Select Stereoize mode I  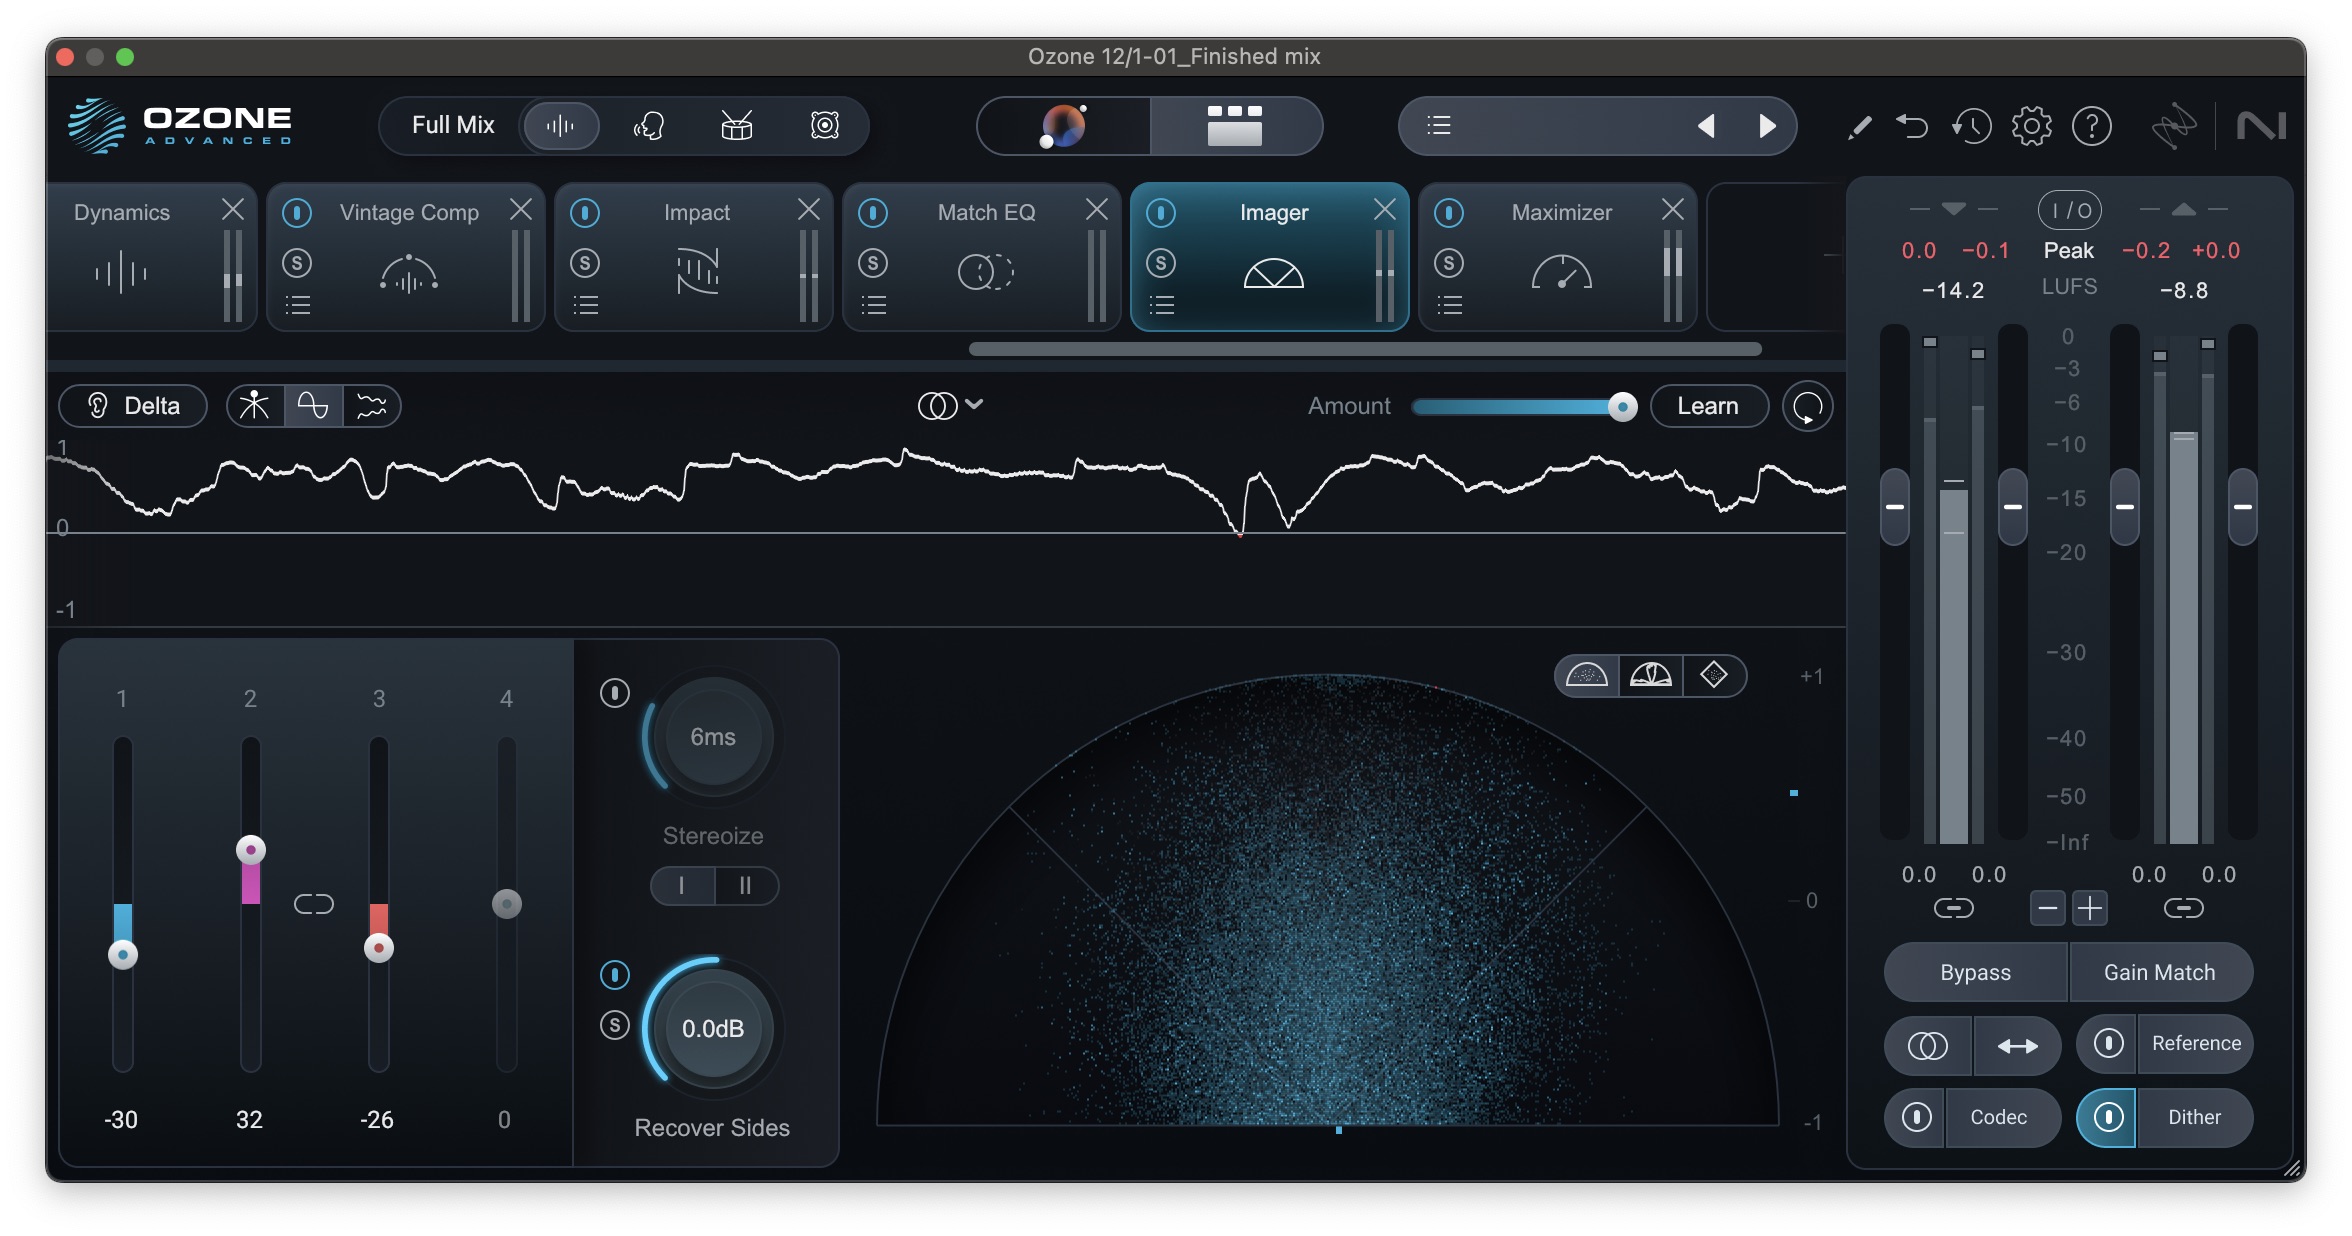coord(682,886)
